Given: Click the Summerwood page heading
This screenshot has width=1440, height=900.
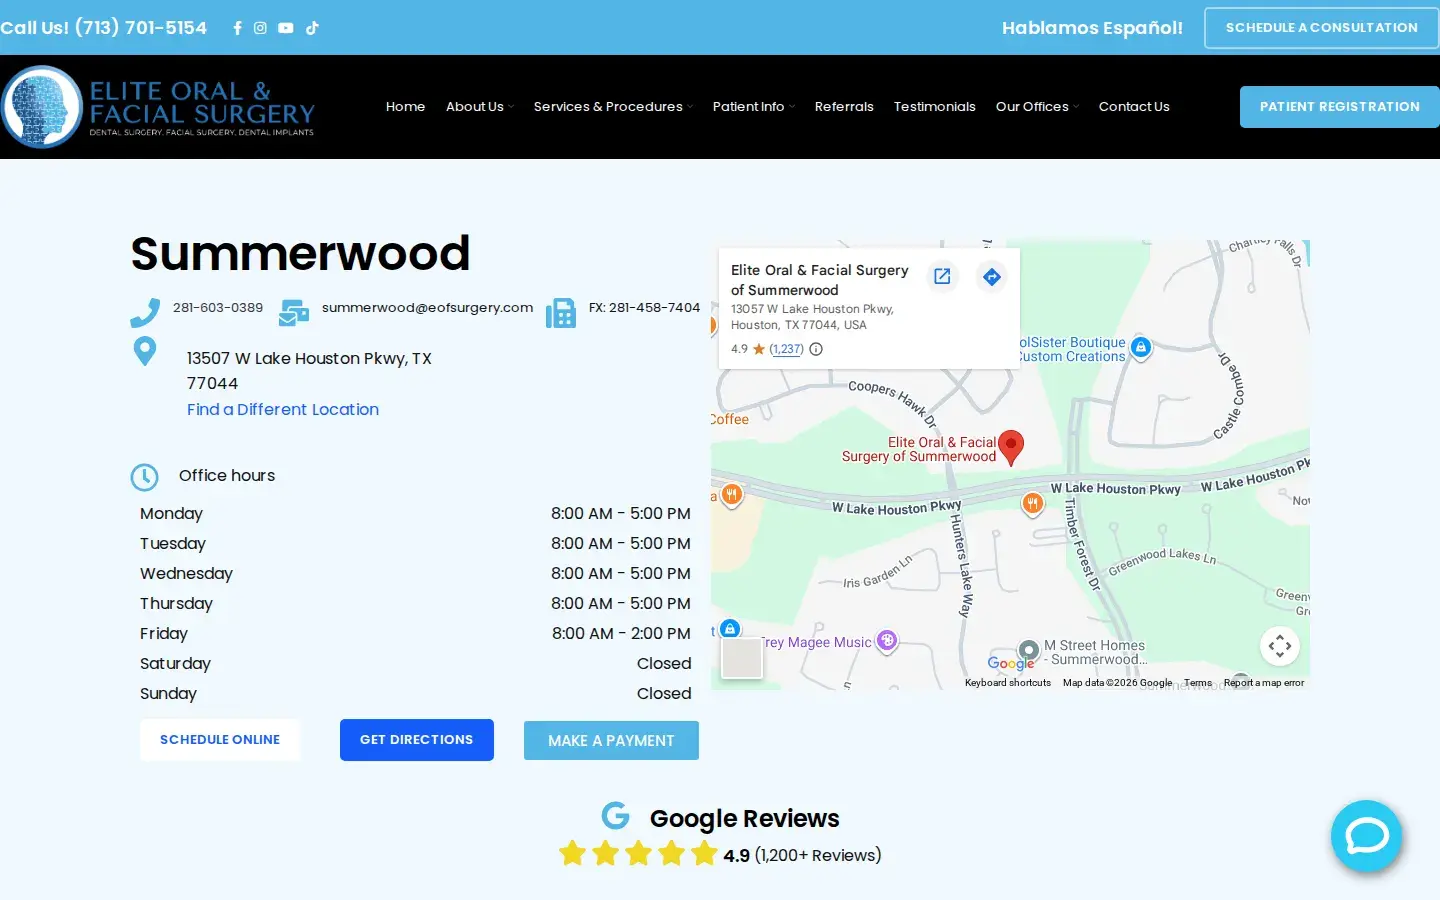Looking at the screenshot, I should pyautogui.click(x=300, y=253).
